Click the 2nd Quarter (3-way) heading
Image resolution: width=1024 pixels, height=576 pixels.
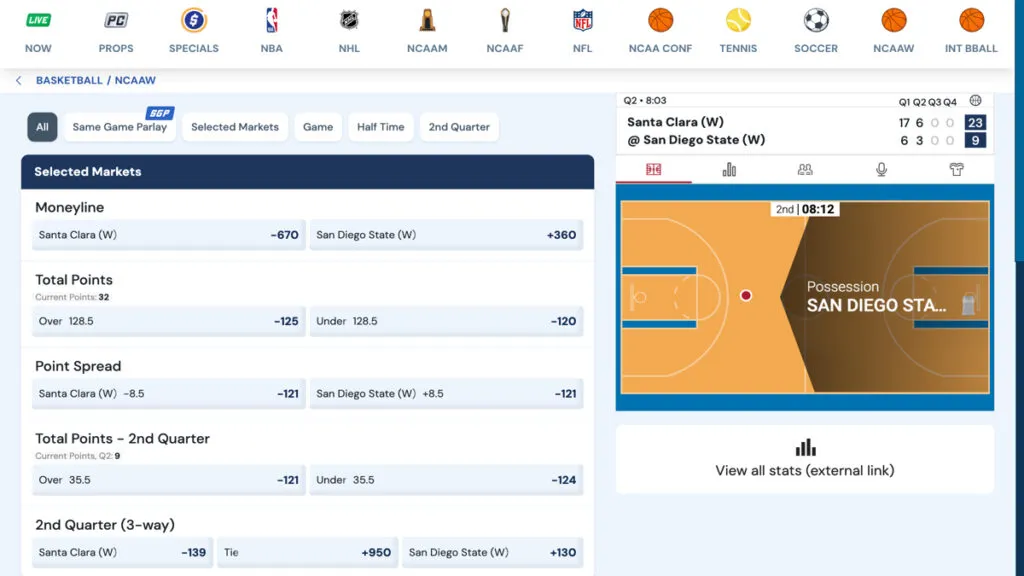pyautogui.click(x=104, y=525)
